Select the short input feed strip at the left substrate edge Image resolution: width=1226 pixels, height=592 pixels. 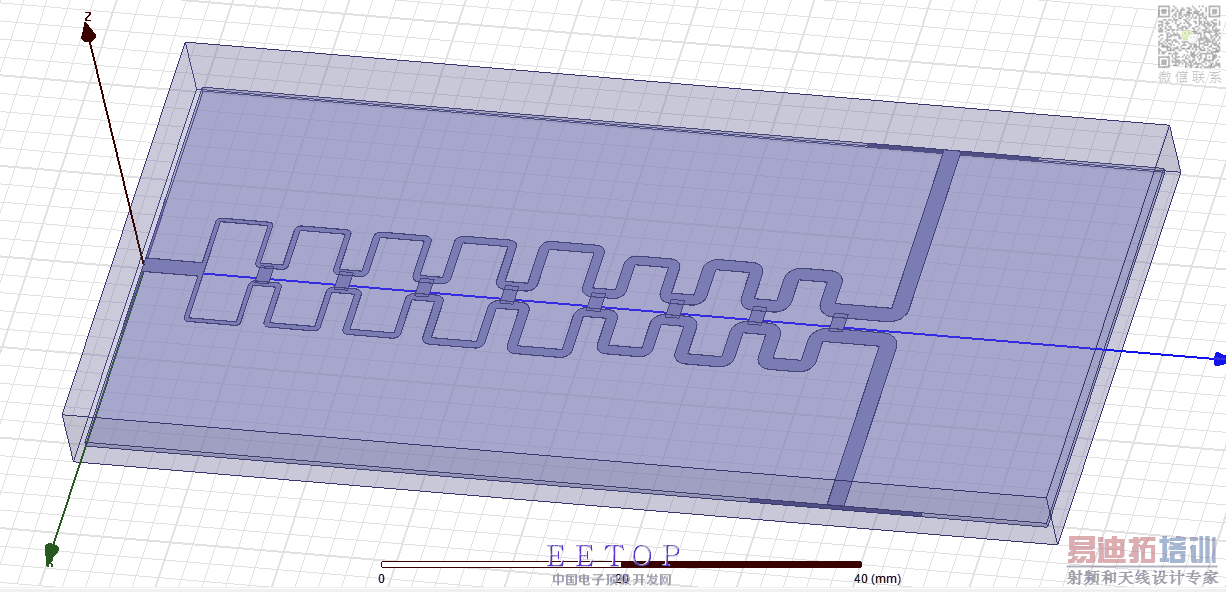tap(173, 267)
